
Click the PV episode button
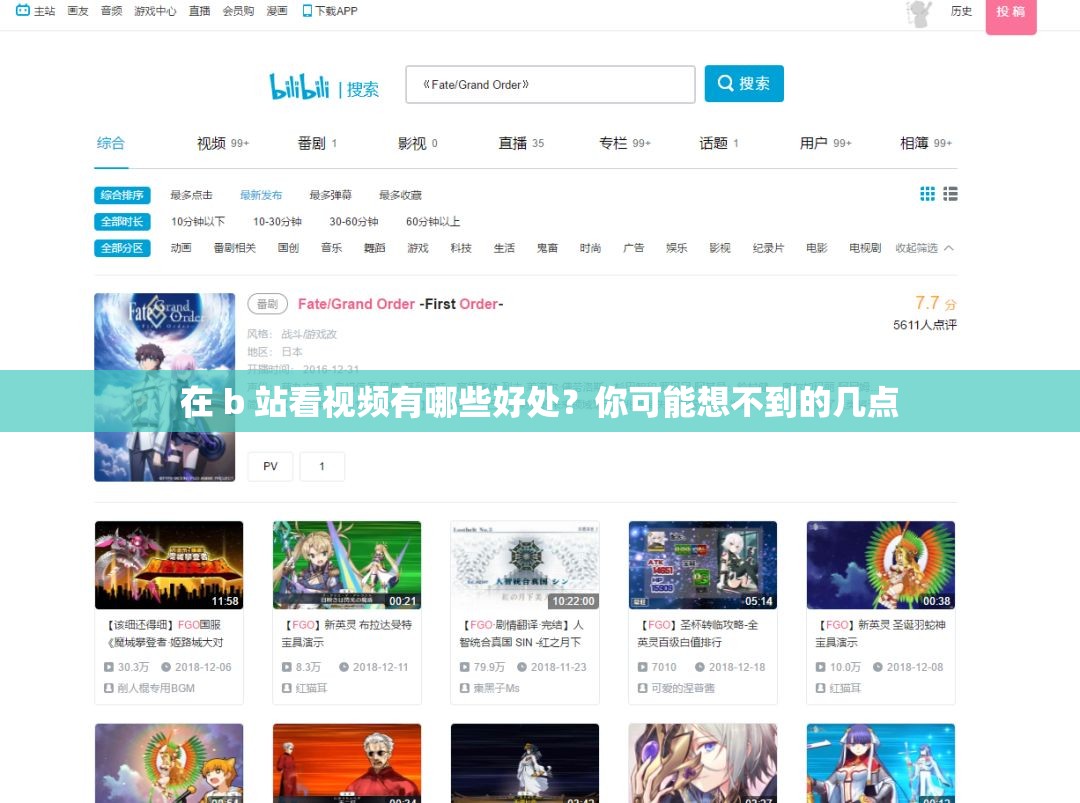(270, 466)
